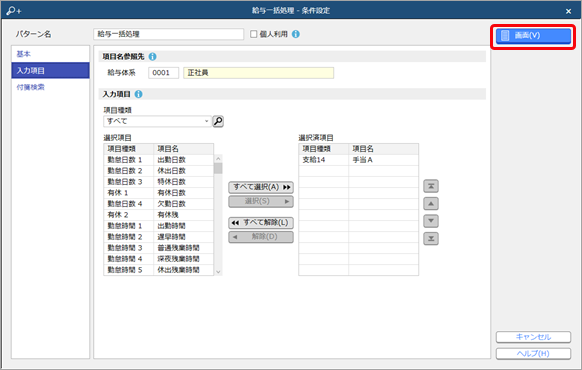Move selected item down one row
The image size is (582, 370).
point(431,221)
